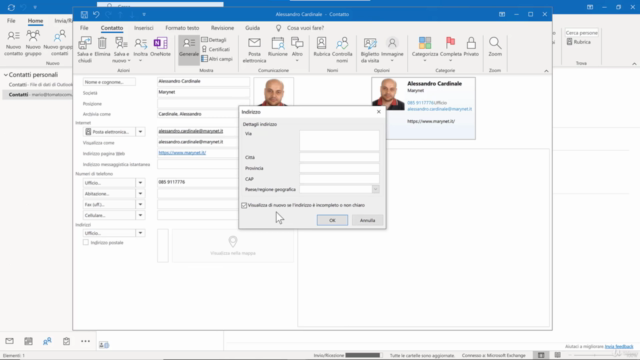
Task: Click the save icon in contact title bar
Action: point(84,15)
